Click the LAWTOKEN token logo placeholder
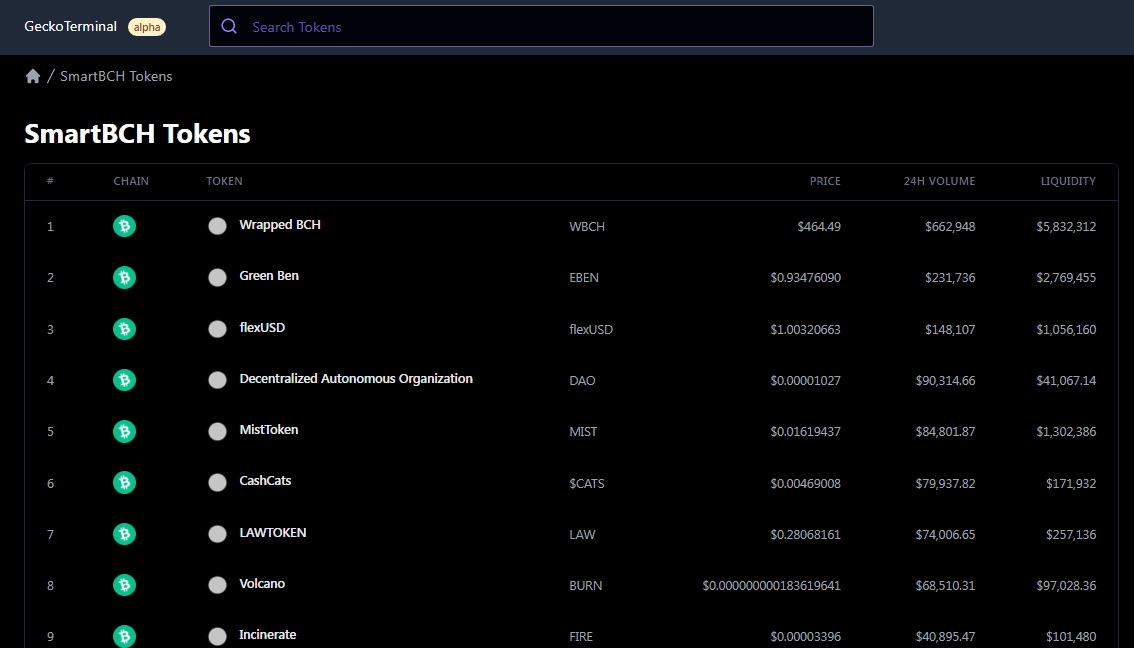Image resolution: width=1134 pixels, height=648 pixels. coord(218,534)
